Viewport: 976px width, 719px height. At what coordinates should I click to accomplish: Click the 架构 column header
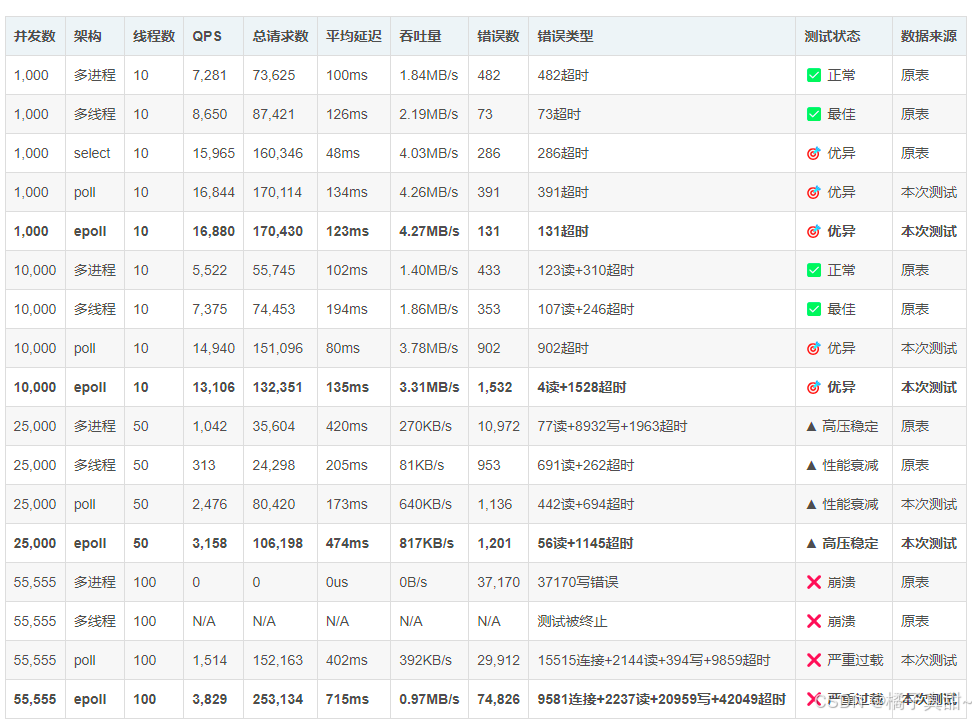(x=87, y=36)
